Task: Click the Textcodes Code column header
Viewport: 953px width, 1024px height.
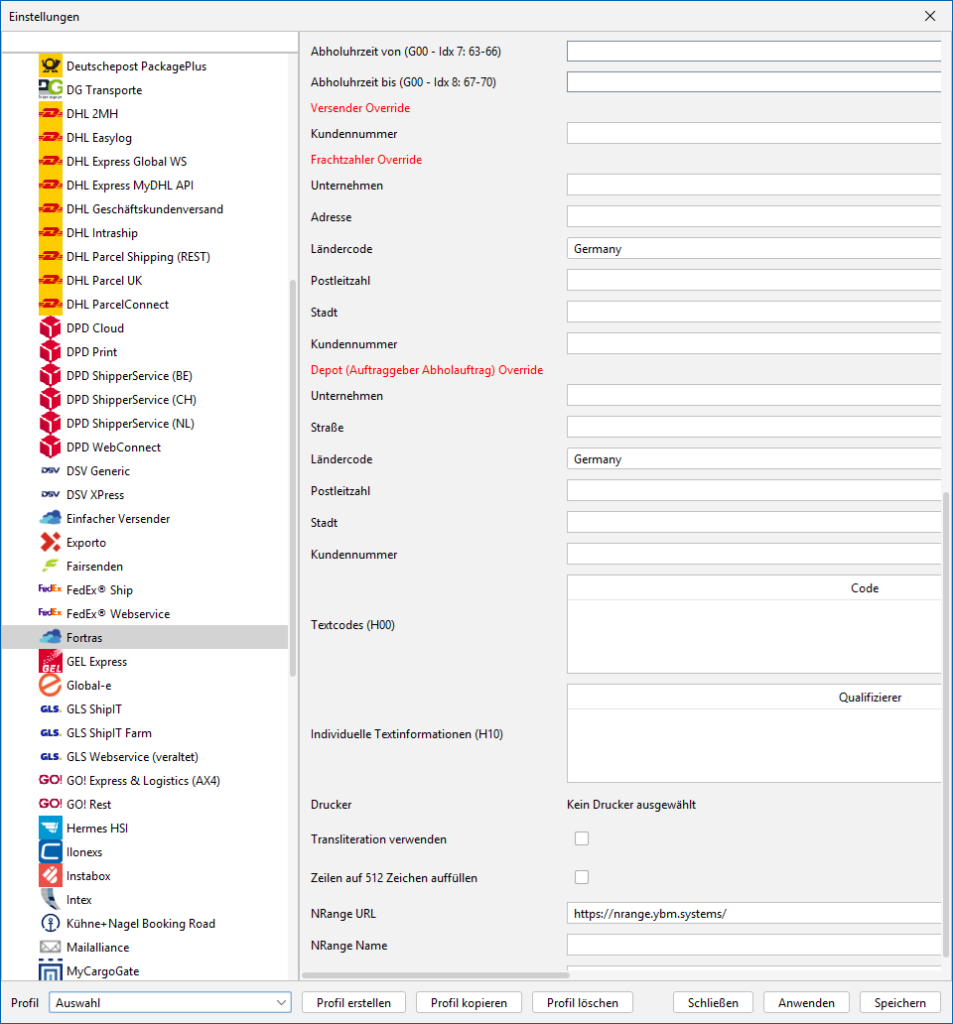Action: tap(864, 588)
